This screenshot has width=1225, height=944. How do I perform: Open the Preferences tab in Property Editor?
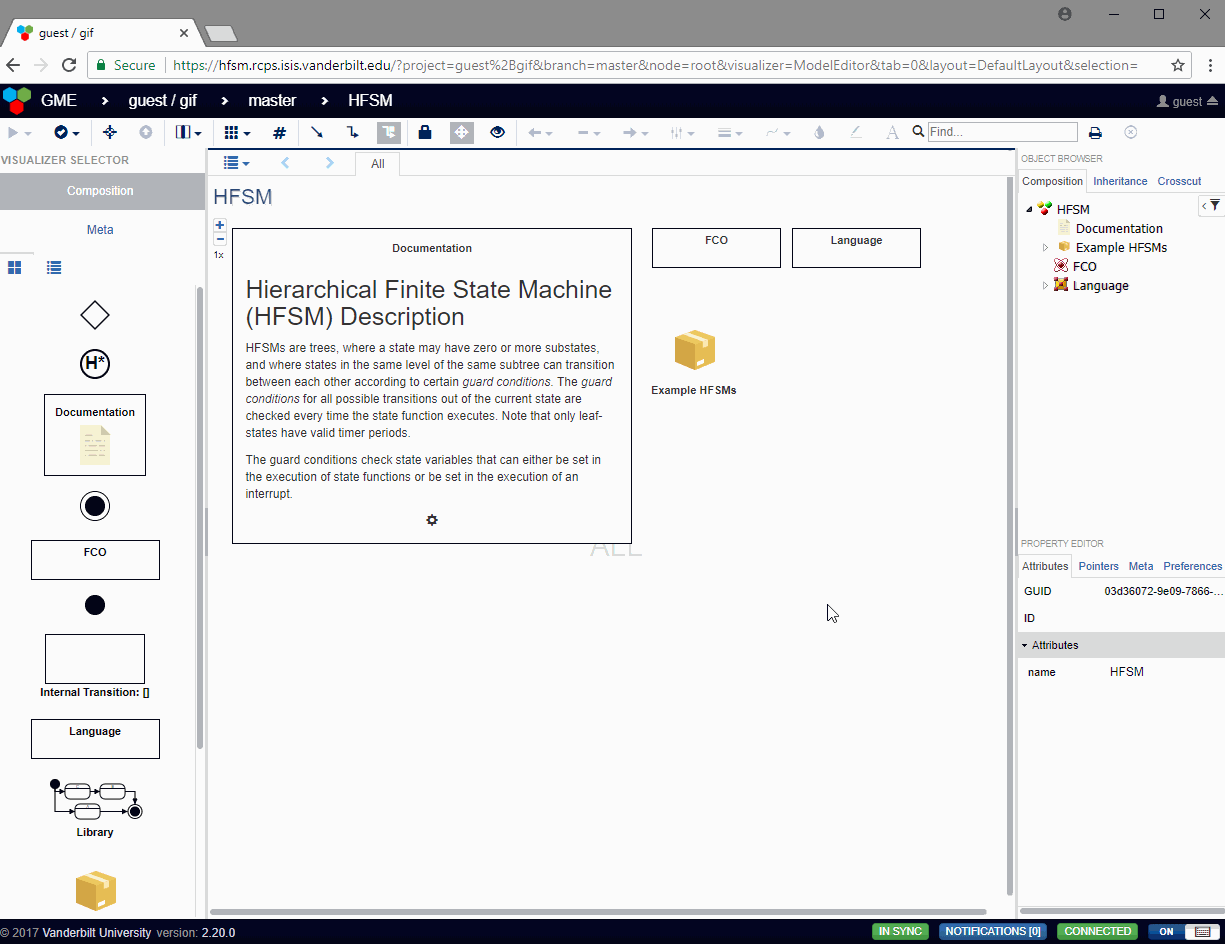[1192, 566]
